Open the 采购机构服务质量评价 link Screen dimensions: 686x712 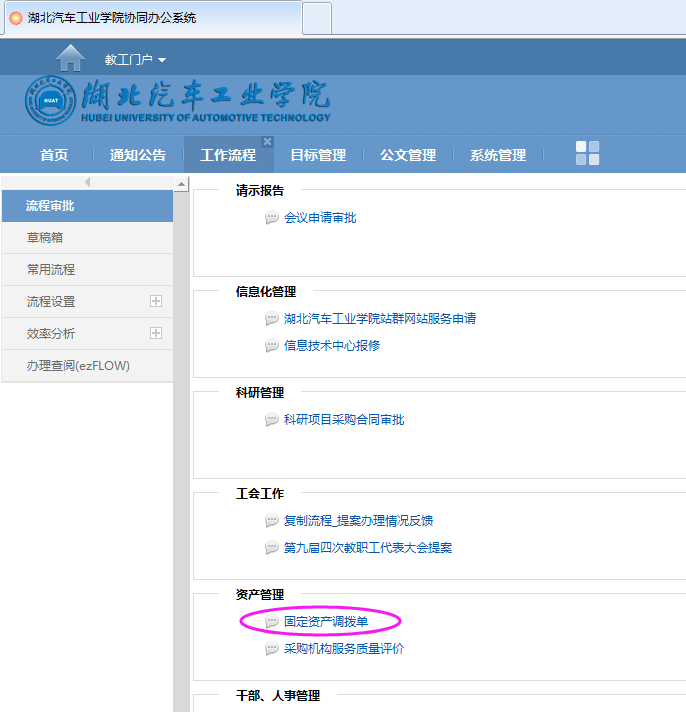[344, 648]
